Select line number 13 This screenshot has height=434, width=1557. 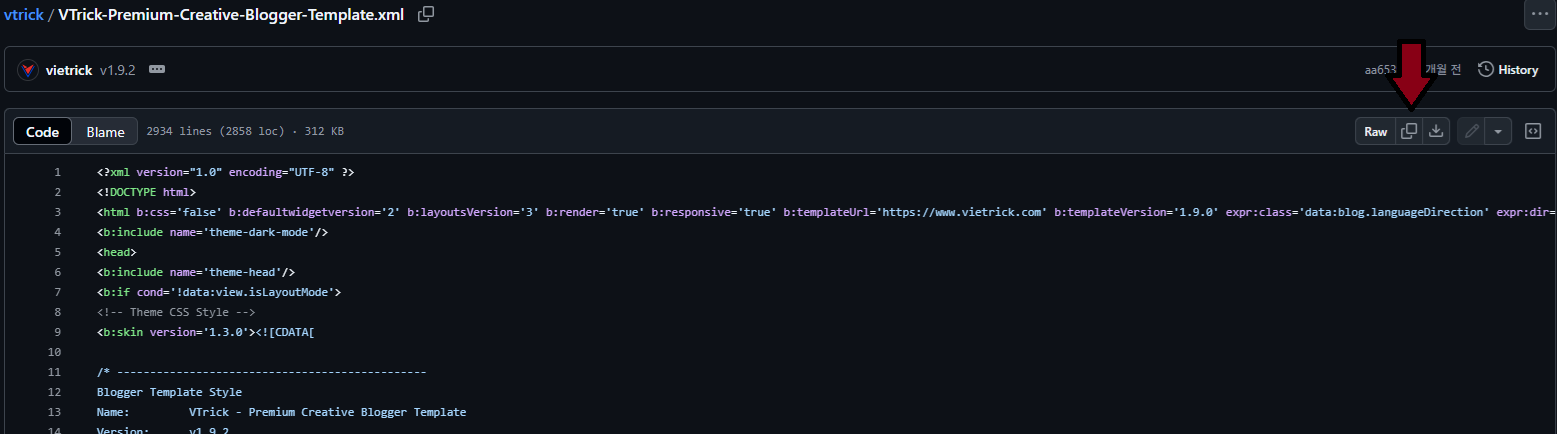coord(55,412)
